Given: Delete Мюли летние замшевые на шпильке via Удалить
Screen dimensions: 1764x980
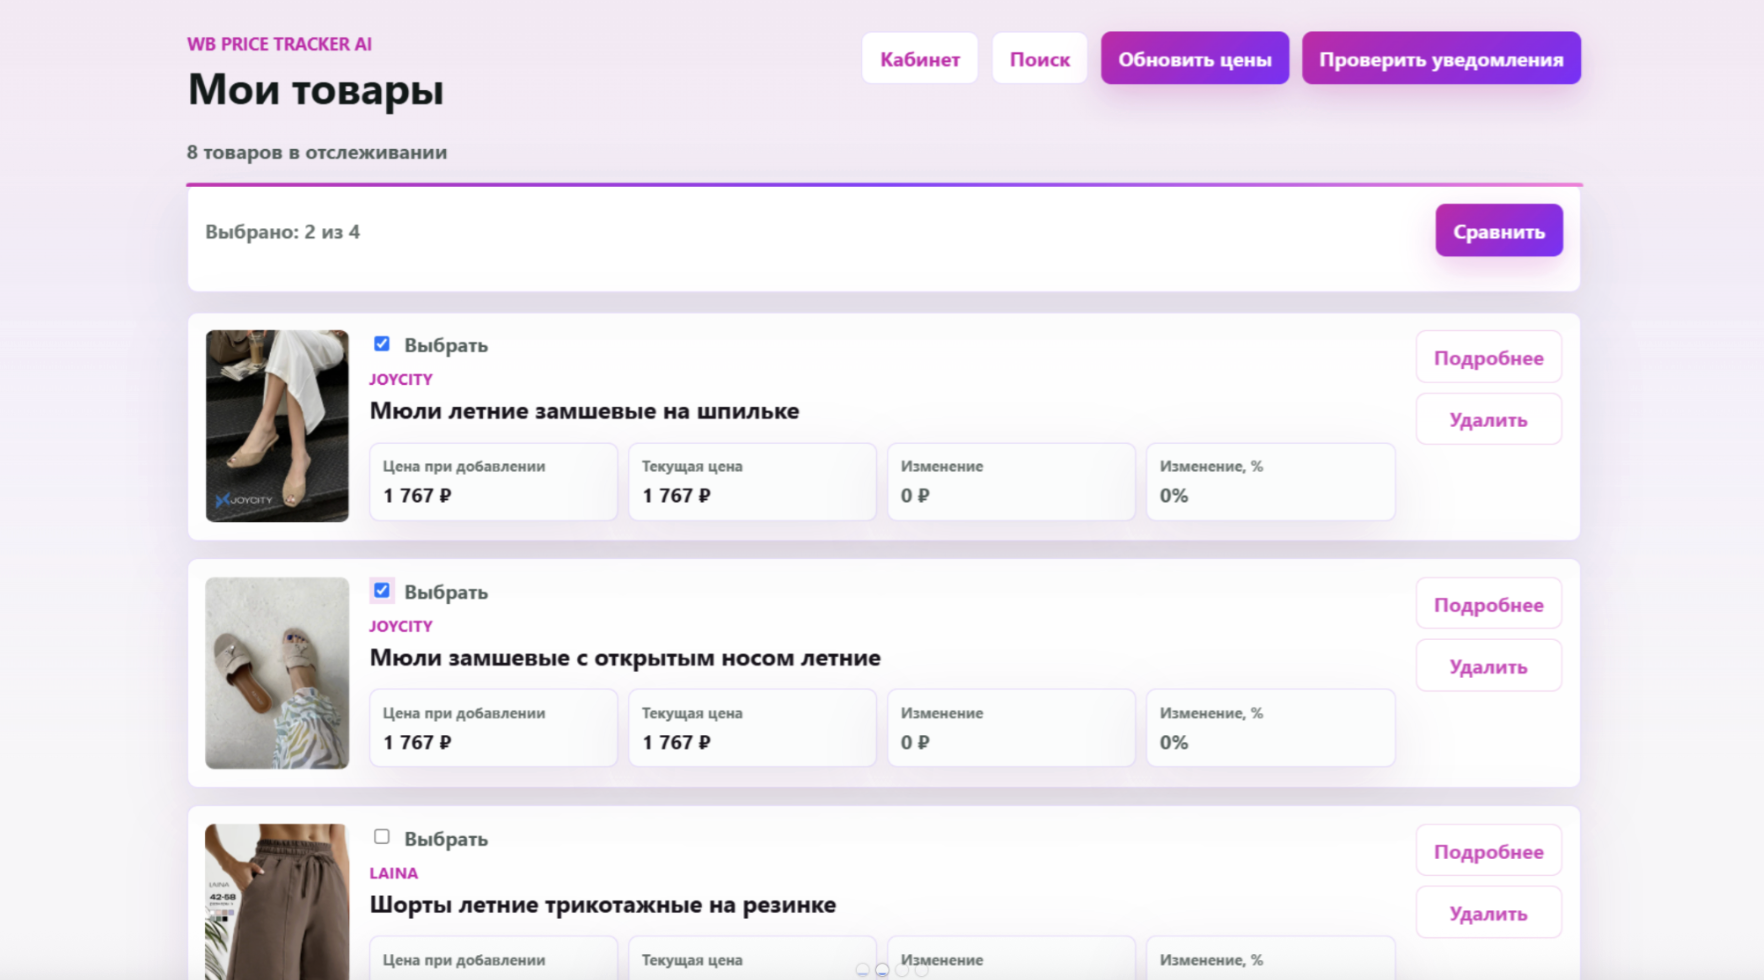Looking at the screenshot, I should pos(1488,419).
